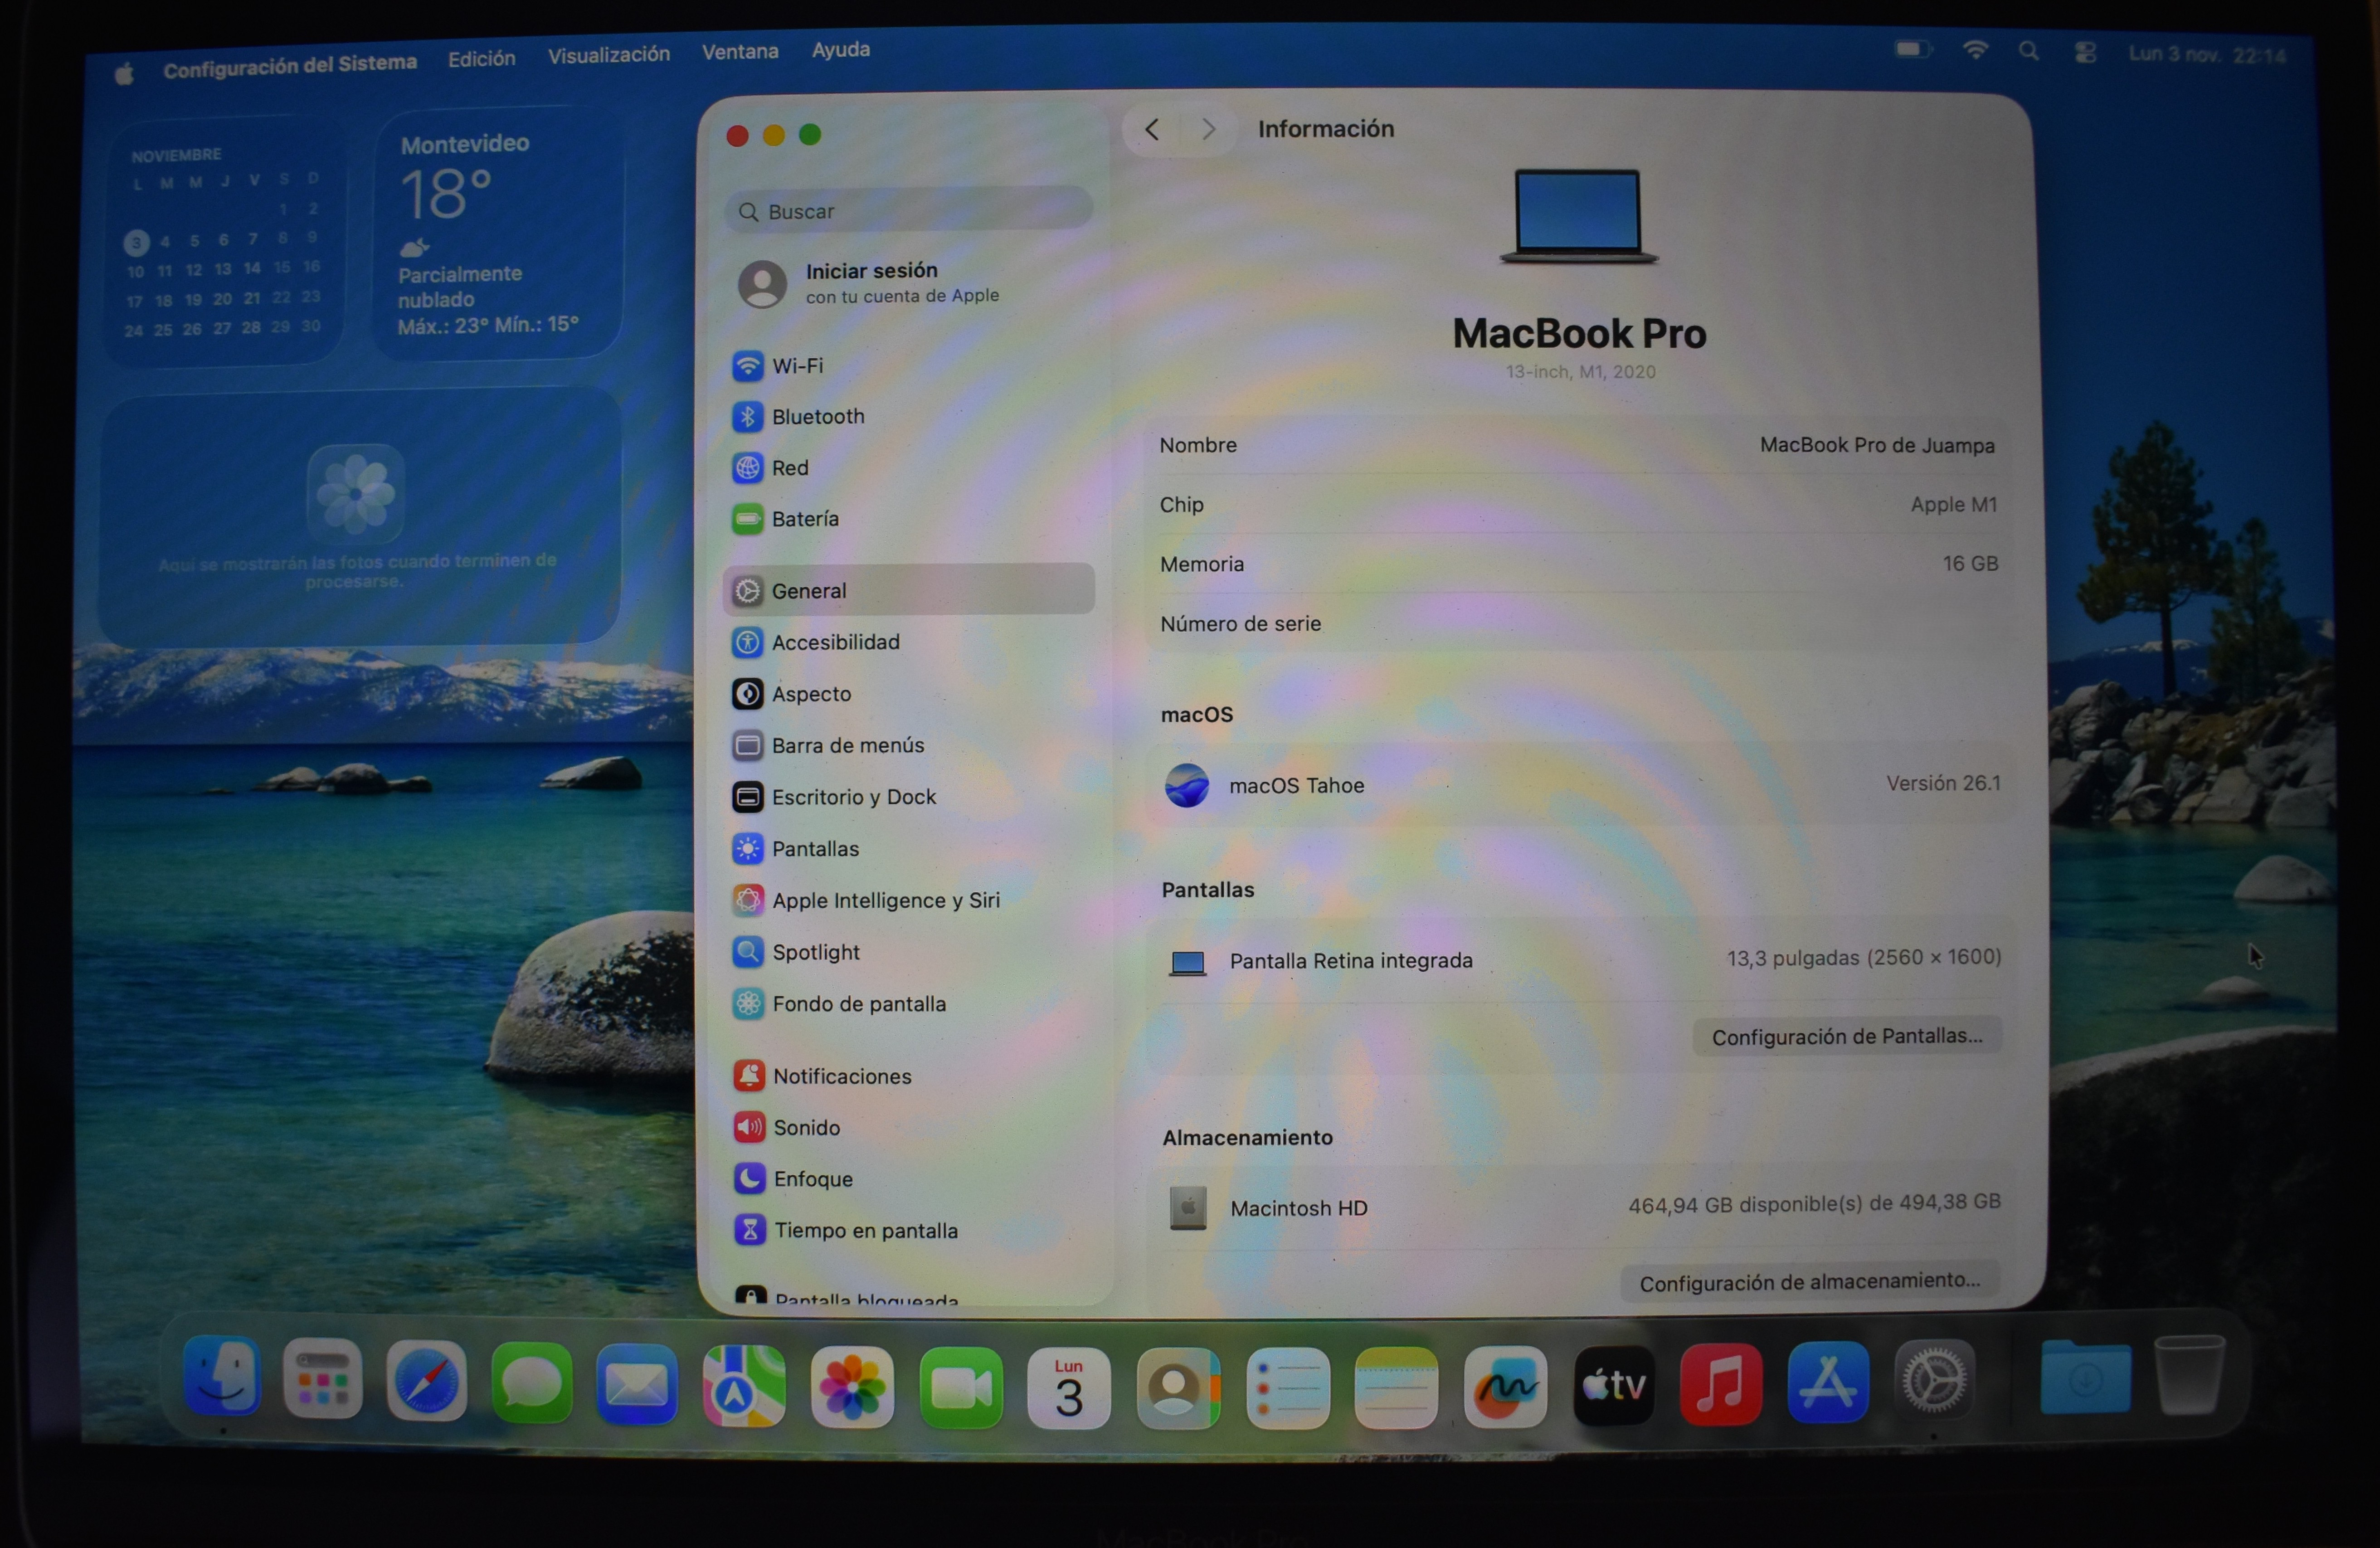This screenshot has width=2380, height=1548.
Task: Click the macOS Tahoe row
Action: pos(1580,784)
